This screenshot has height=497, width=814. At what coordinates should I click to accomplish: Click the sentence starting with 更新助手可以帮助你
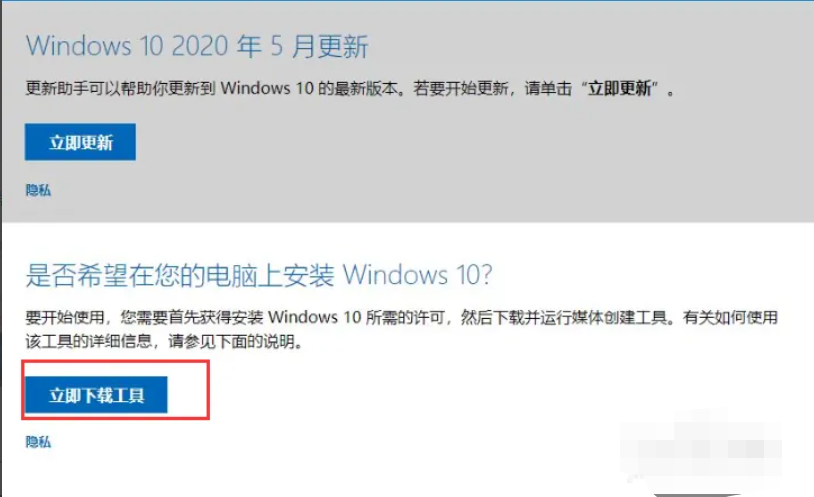[x=350, y=88]
